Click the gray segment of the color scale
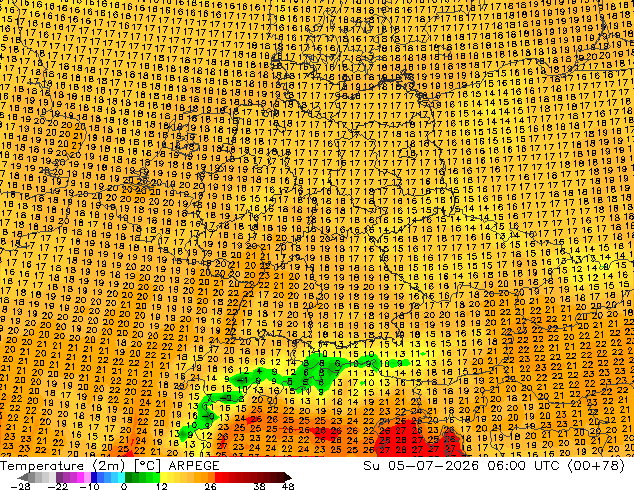The height and width of the screenshot is (490, 634). [x=42, y=477]
